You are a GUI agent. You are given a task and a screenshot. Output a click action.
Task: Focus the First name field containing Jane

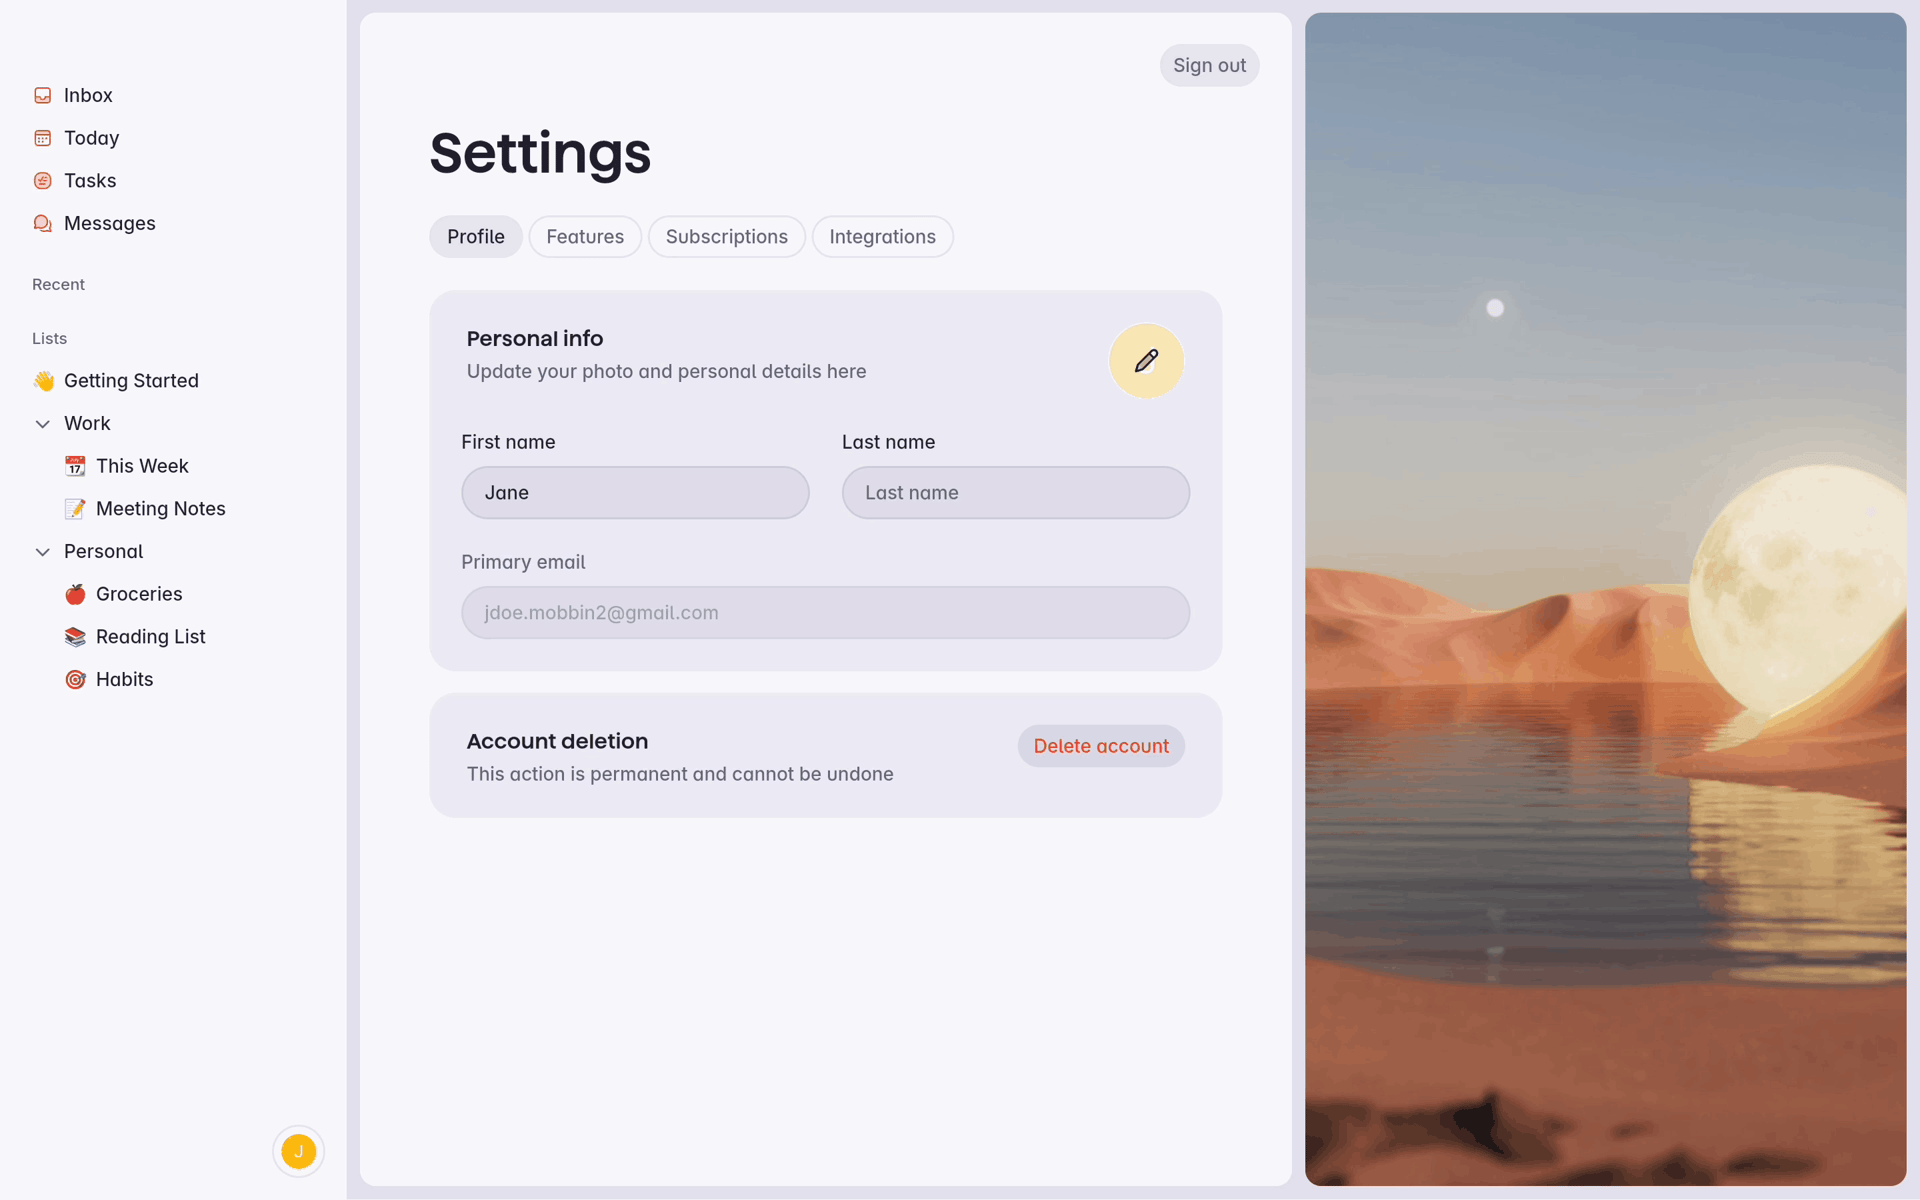(635, 493)
